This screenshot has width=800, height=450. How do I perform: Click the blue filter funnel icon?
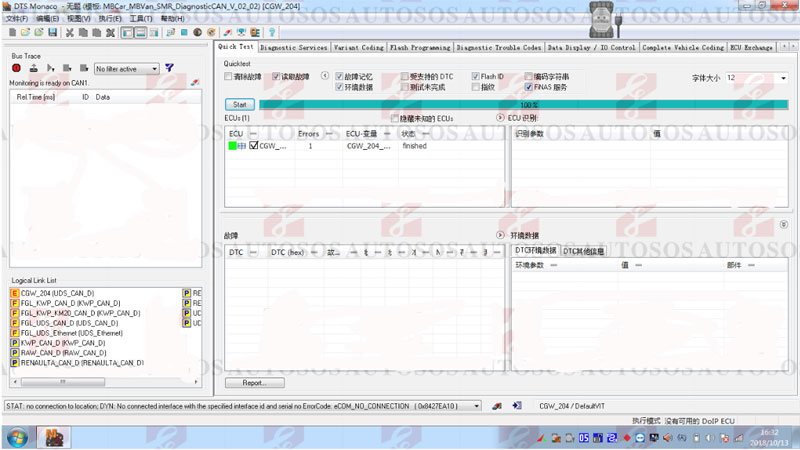tap(169, 68)
